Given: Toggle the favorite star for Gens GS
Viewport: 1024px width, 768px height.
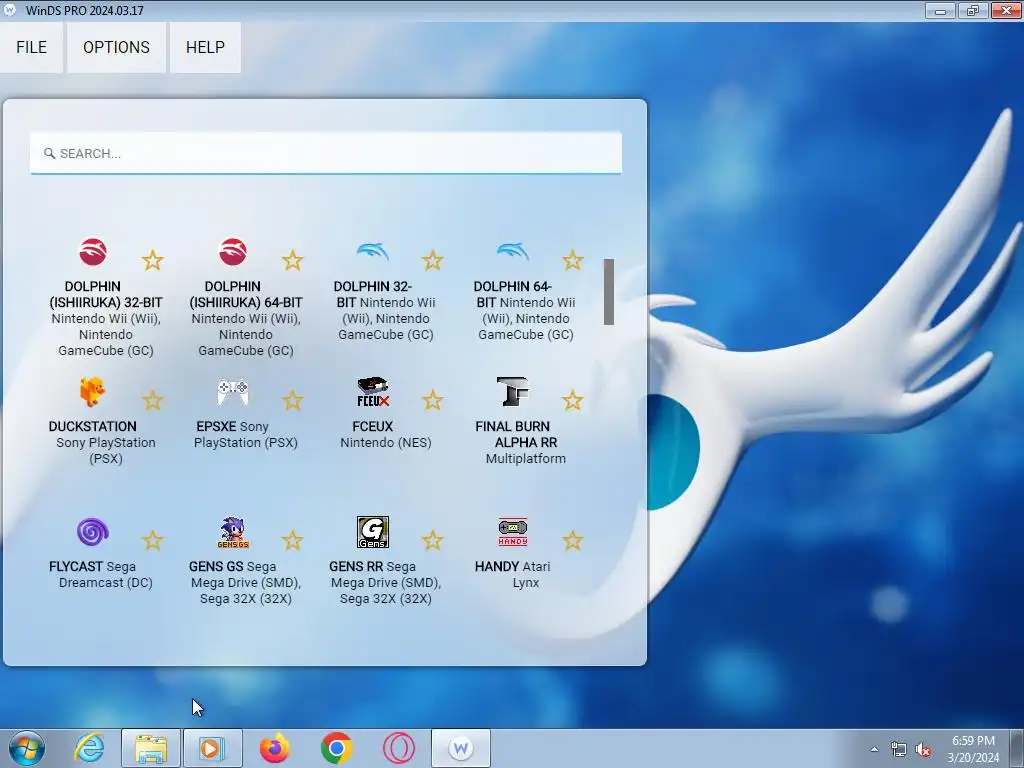Looking at the screenshot, I should [x=293, y=541].
